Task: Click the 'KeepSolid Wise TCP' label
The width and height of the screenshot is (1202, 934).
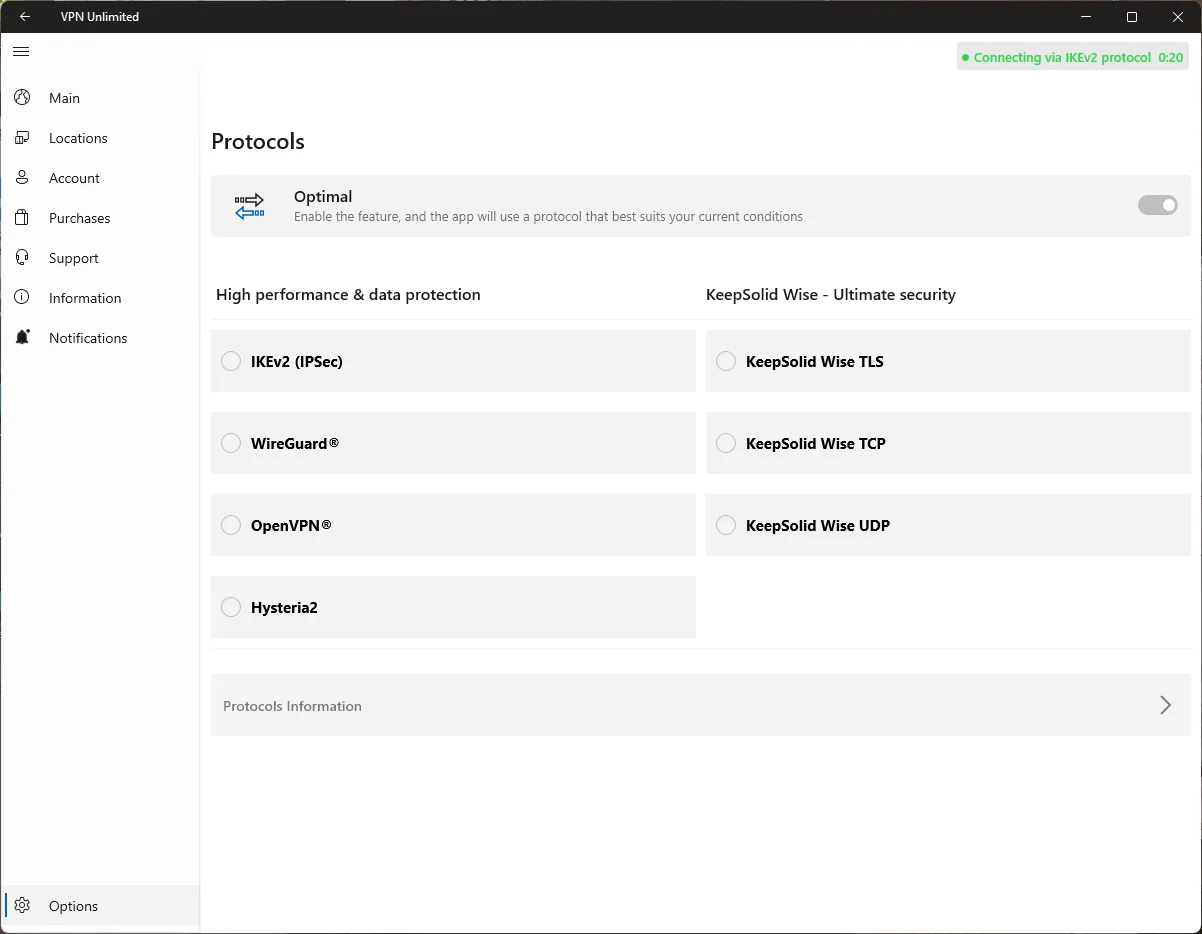Action: tap(816, 444)
